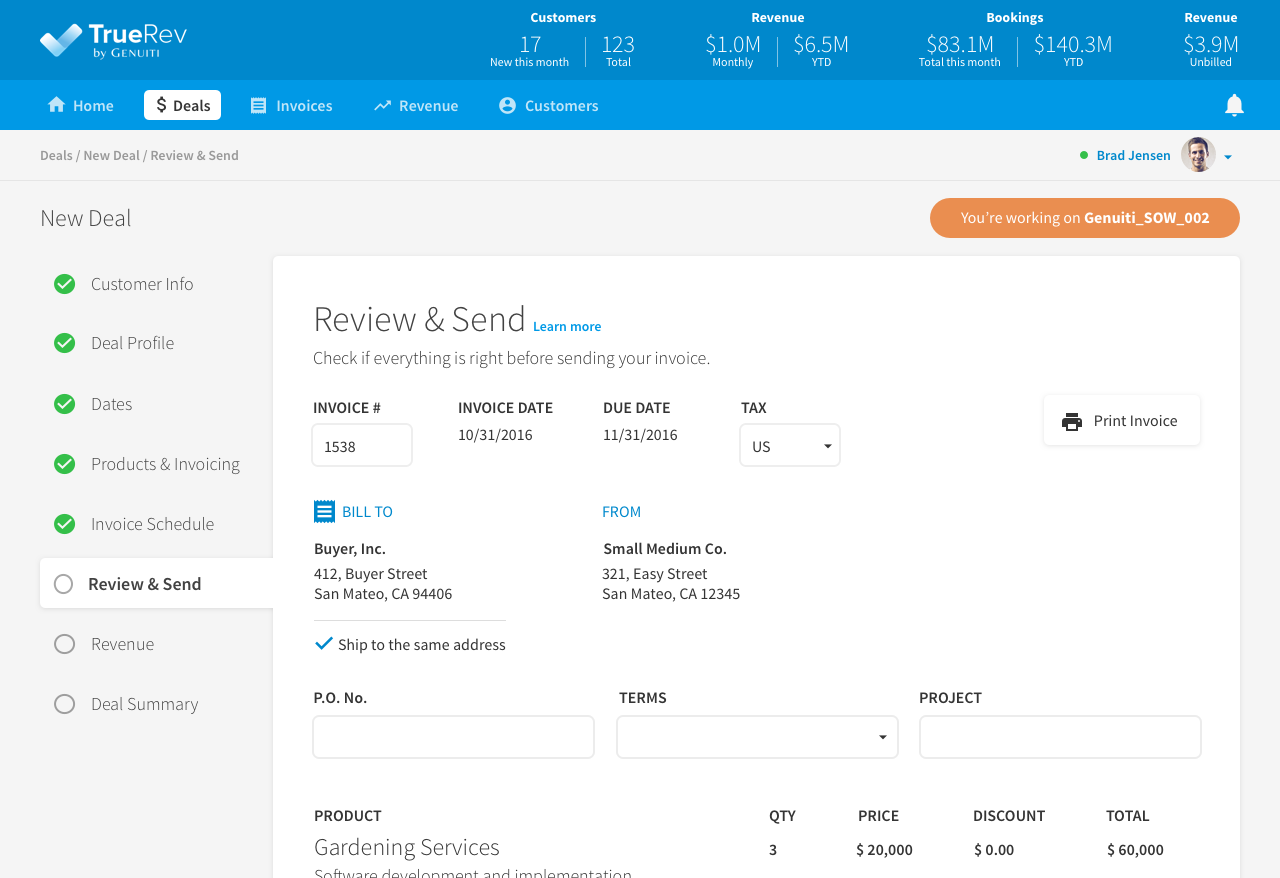This screenshot has width=1280, height=878.
Task: Click the Invoice # field showing 1538
Action: (x=362, y=445)
